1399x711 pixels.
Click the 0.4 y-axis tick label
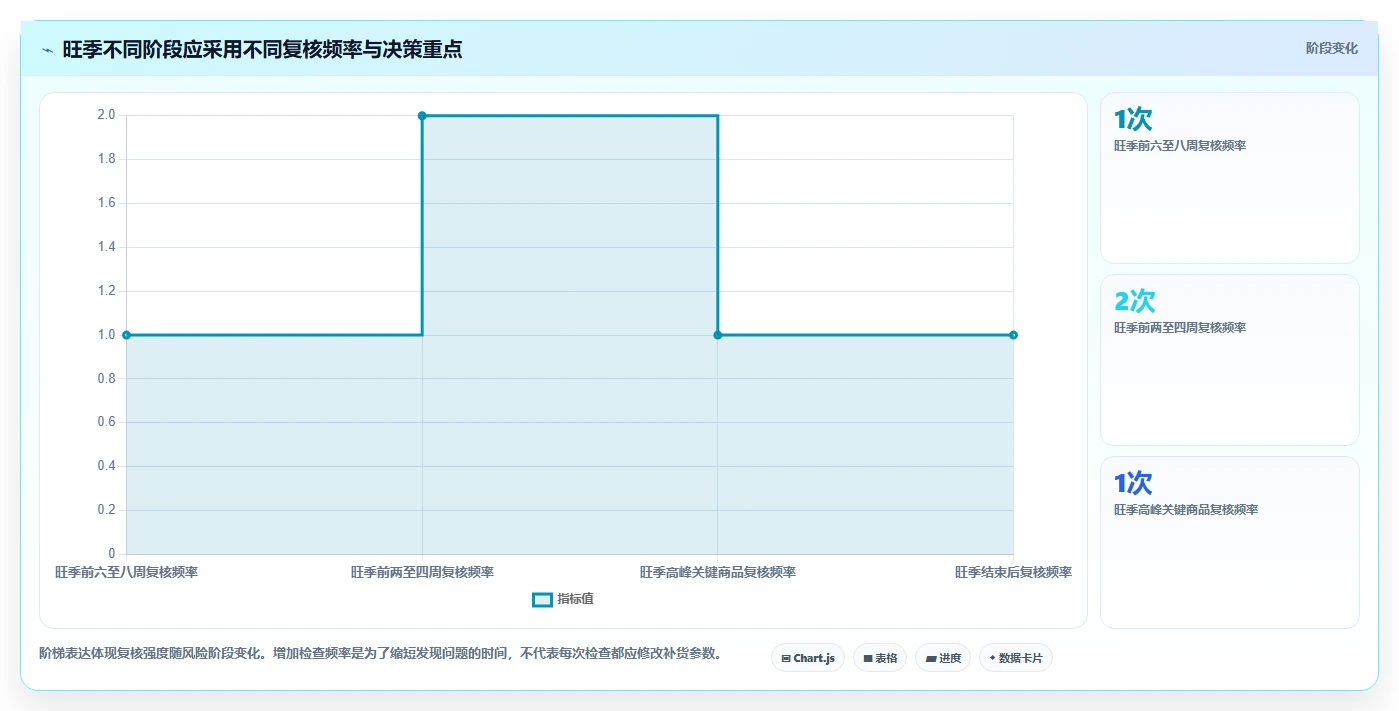(106, 466)
